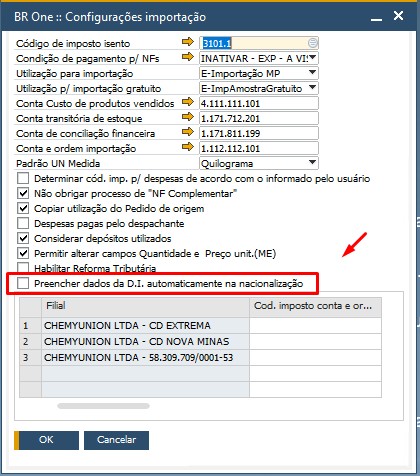Uncheck Copiar utilização do Pedido de origem

pos(23,208)
